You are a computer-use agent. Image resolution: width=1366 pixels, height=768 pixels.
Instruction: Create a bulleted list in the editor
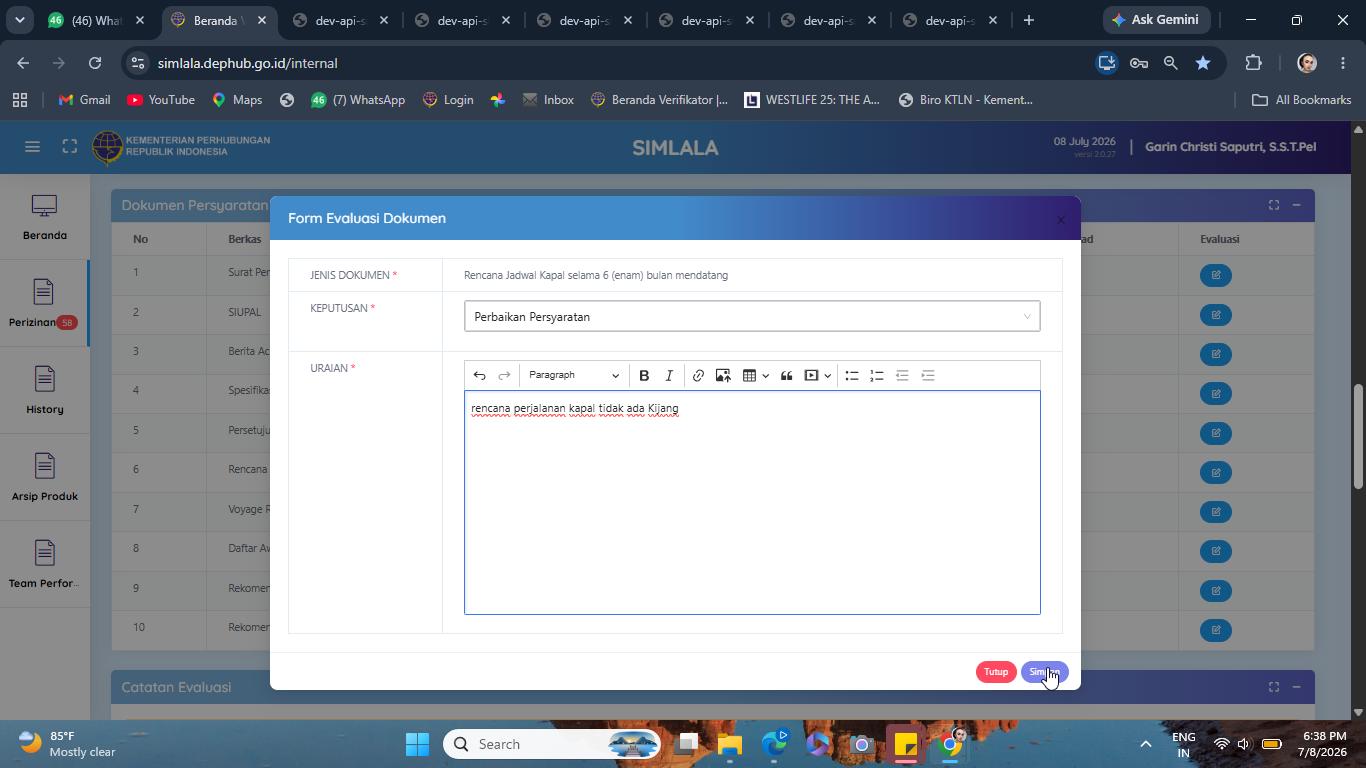point(852,376)
